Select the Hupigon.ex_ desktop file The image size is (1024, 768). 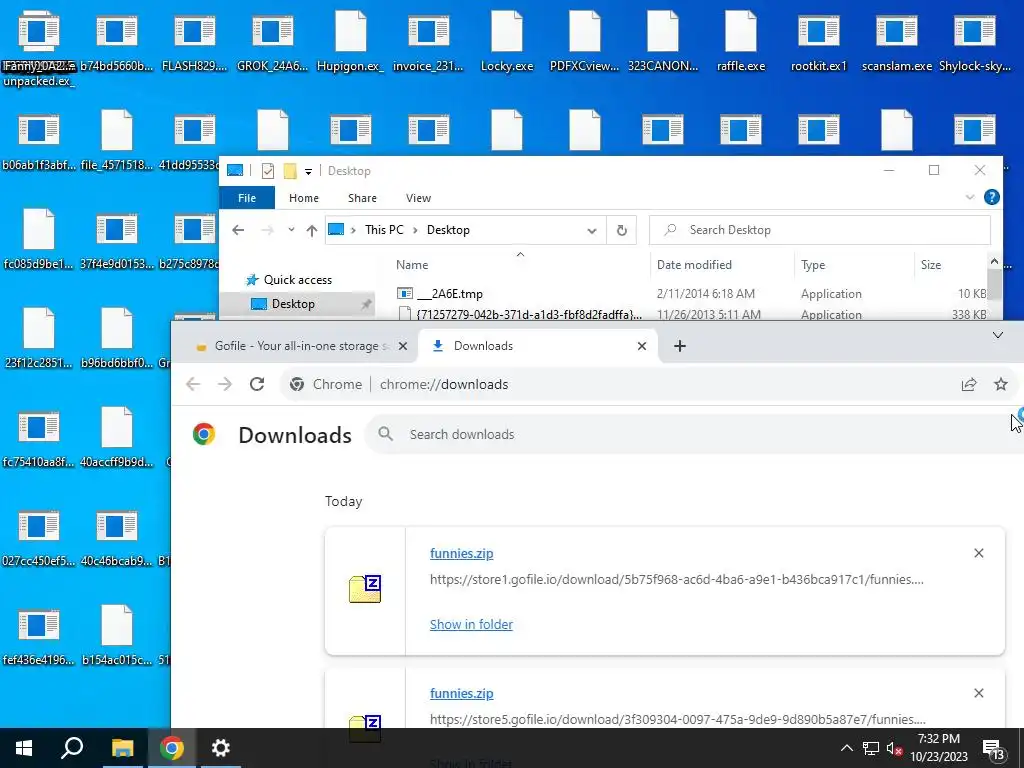coord(351,41)
